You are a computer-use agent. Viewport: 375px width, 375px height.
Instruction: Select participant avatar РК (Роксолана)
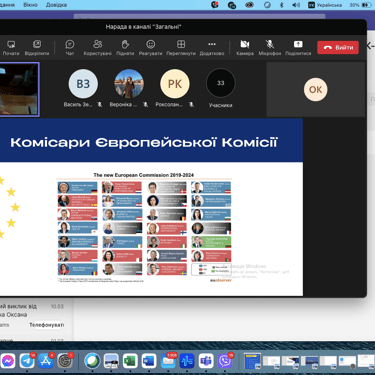tap(175, 84)
